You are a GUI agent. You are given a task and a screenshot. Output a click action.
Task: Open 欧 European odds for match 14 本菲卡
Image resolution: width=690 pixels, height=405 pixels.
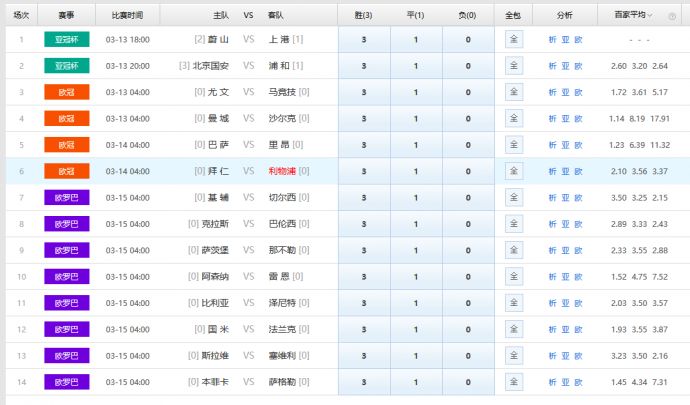(x=578, y=382)
